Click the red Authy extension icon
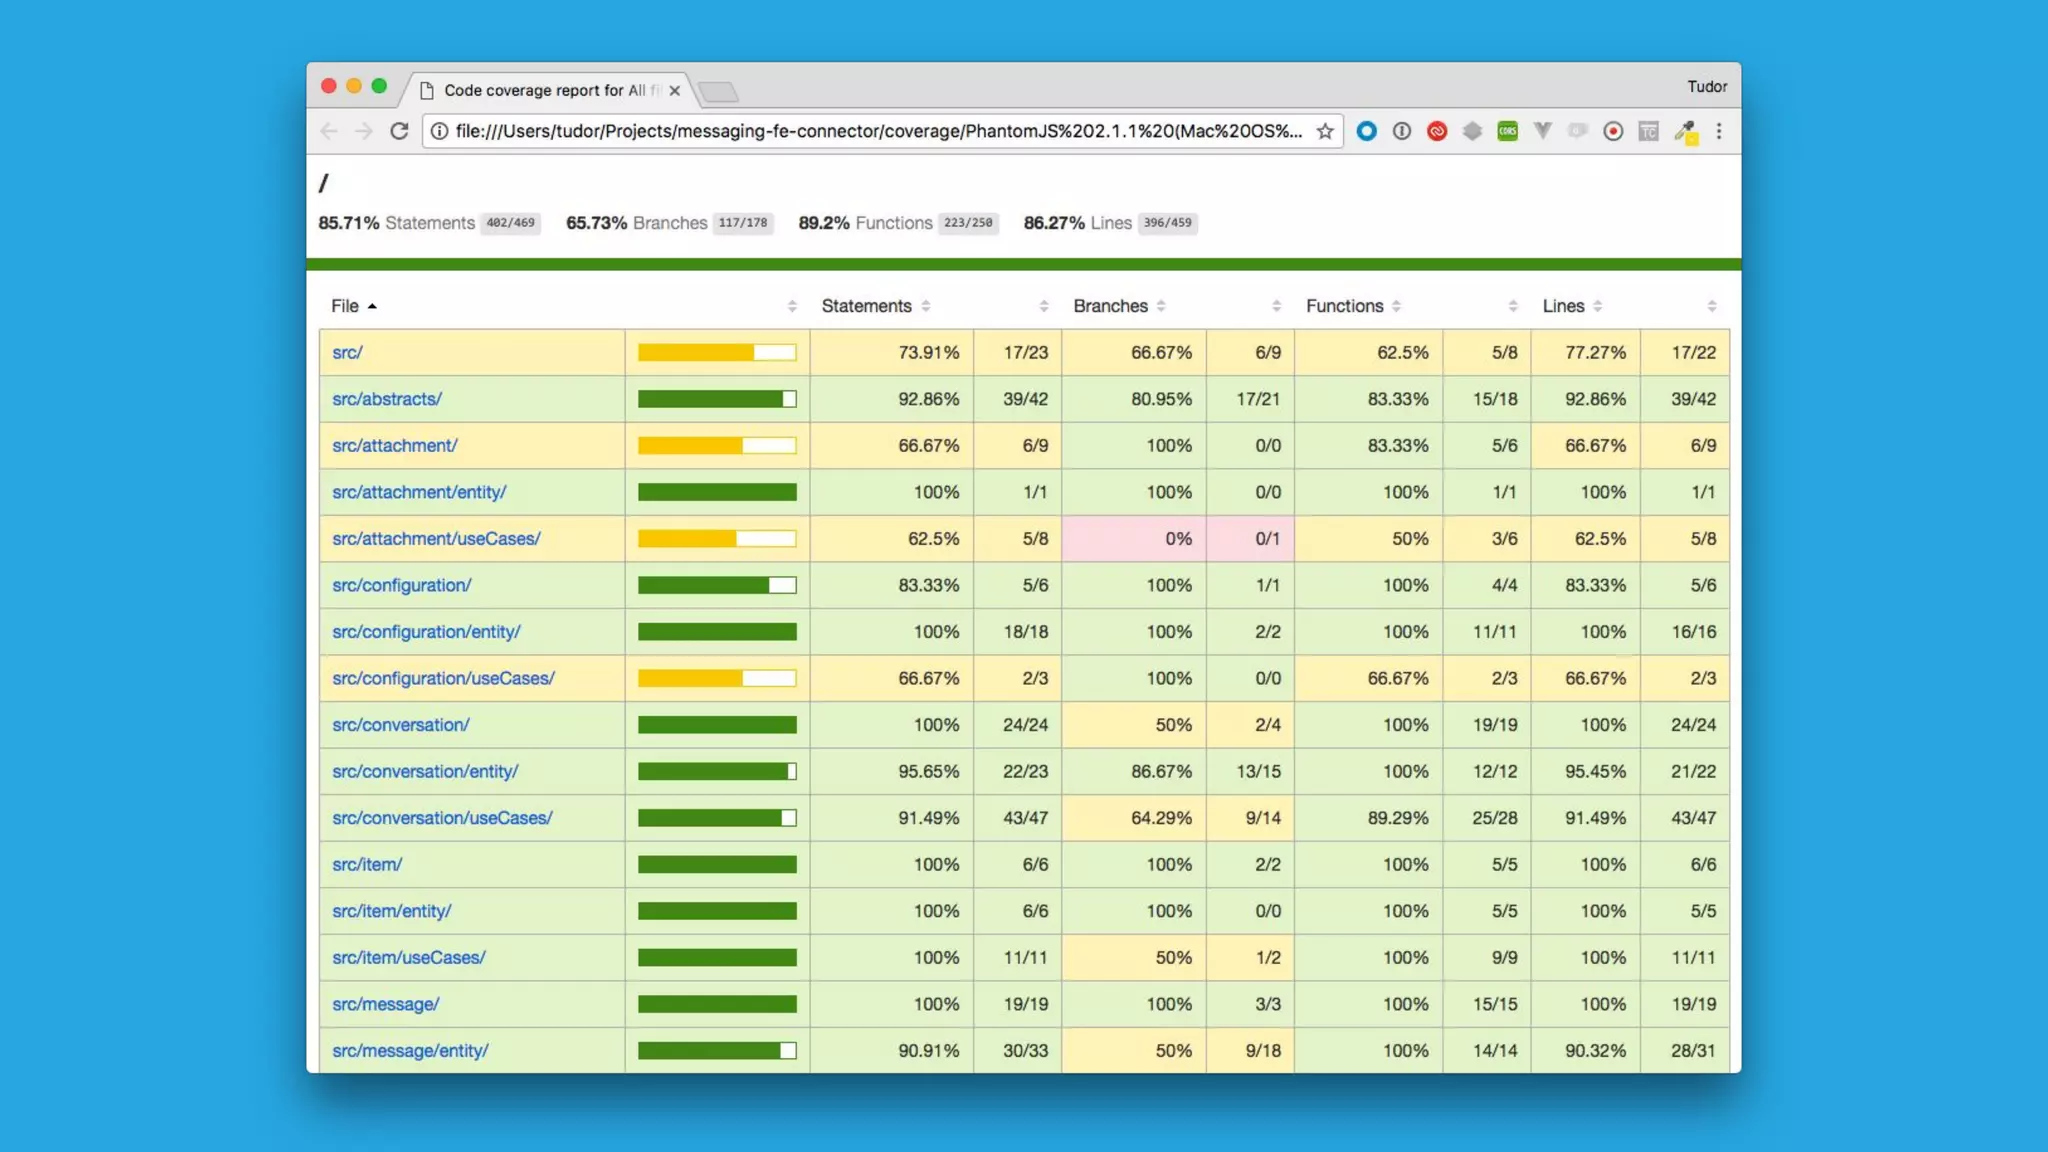 coord(1437,131)
